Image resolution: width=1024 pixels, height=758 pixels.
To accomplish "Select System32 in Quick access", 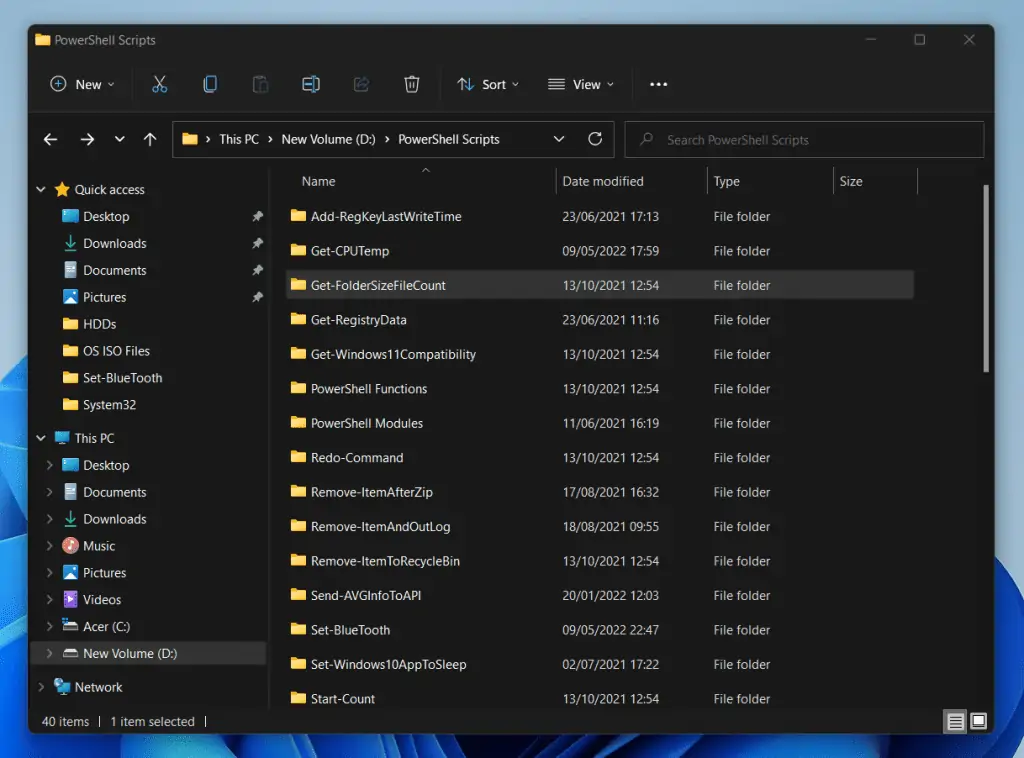I will click(109, 405).
